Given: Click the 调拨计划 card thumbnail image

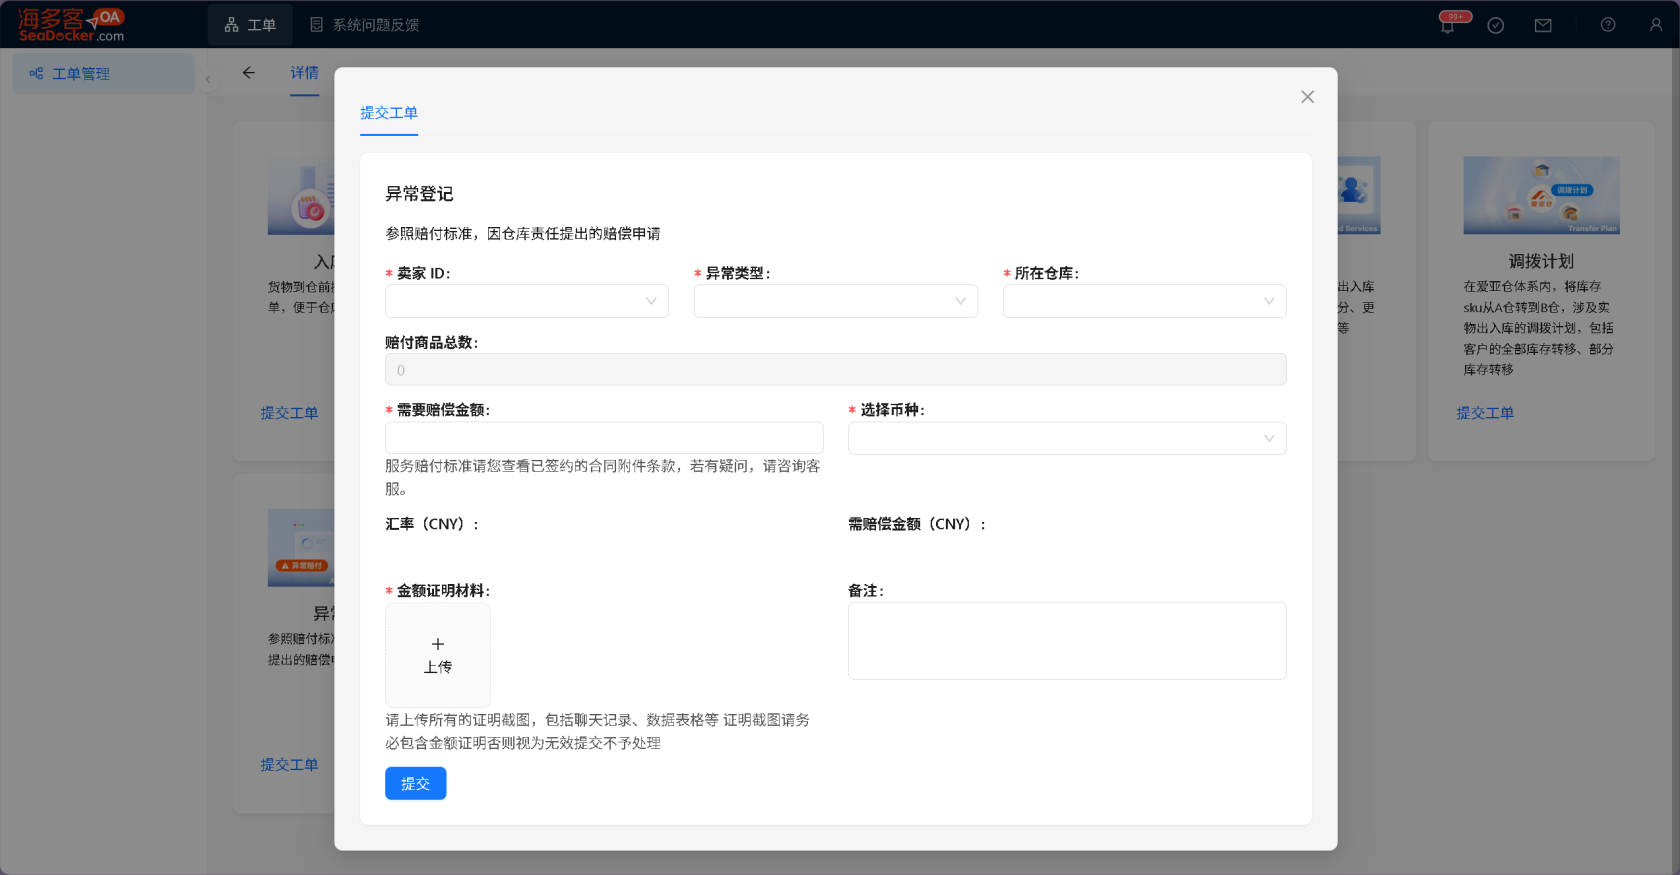Looking at the screenshot, I should [x=1541, y=195].
